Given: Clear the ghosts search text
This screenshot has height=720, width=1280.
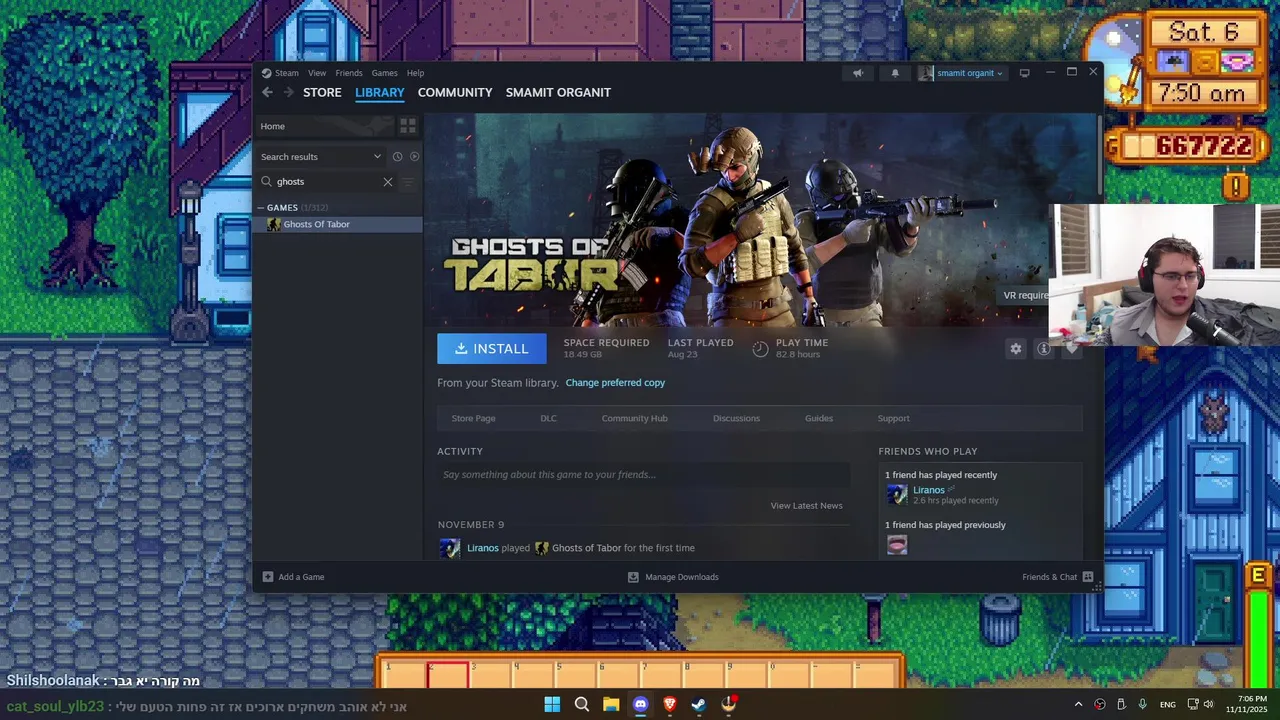Looking at the screenshot, I should click(388, 182).
